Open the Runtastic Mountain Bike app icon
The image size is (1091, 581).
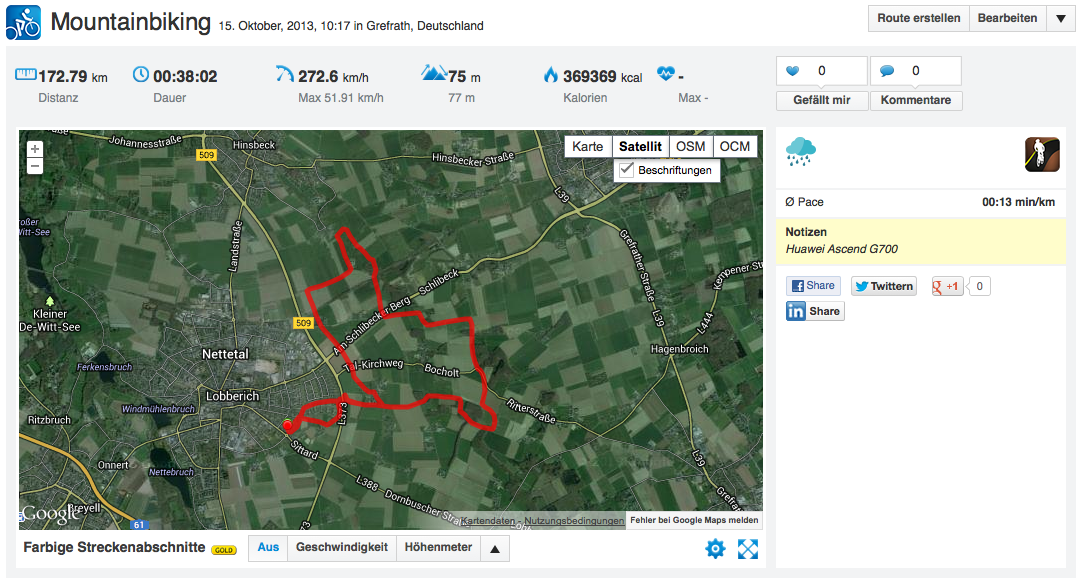click(x=1042, y=154)
